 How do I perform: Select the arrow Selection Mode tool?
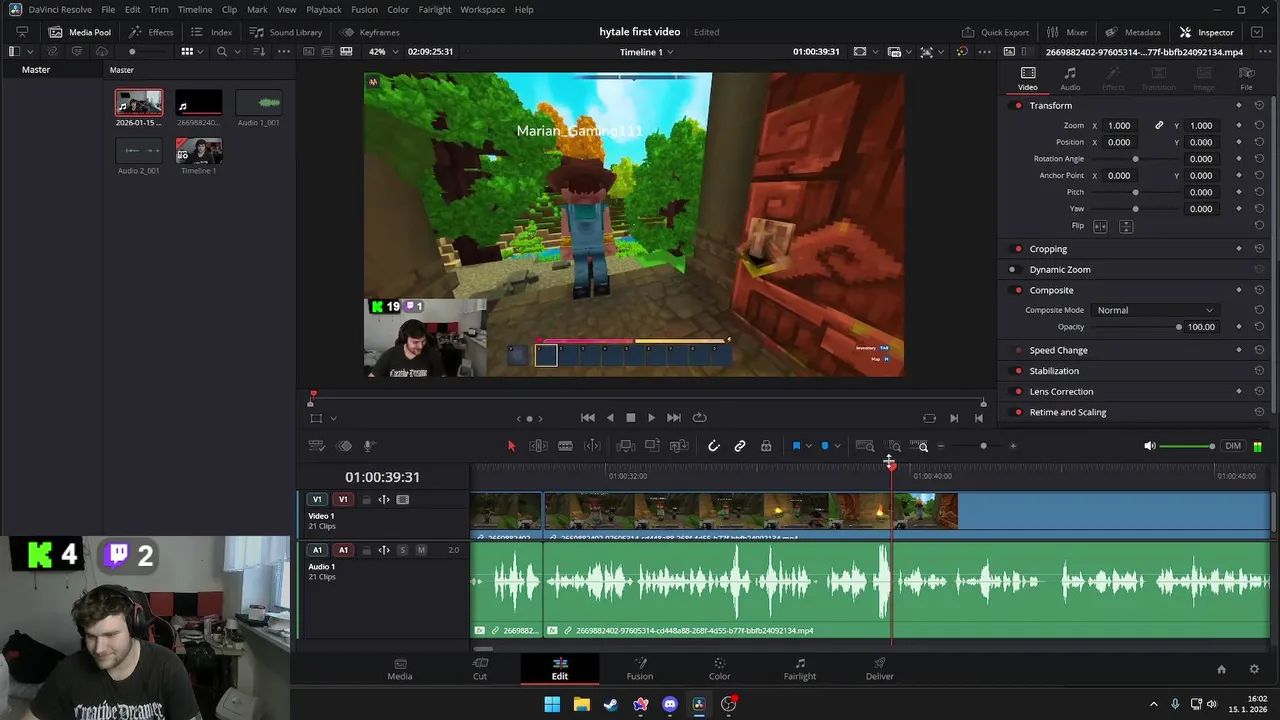(511, 446)
